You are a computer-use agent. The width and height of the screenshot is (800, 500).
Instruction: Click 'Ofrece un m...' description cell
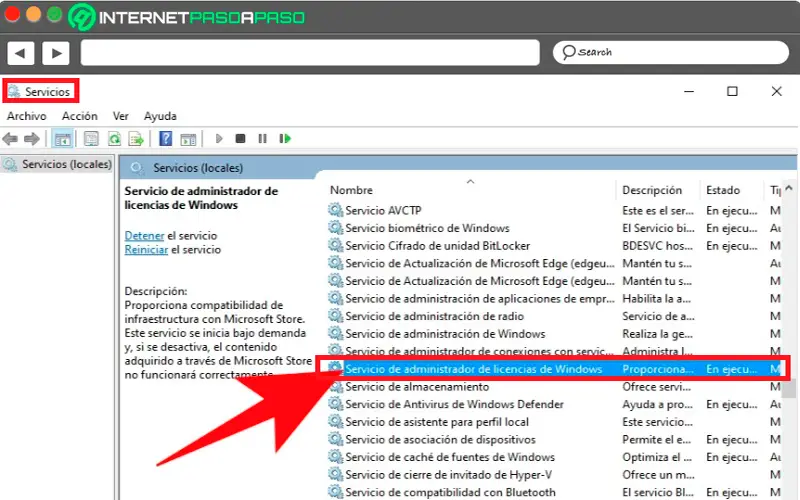(x=658, y=474)
